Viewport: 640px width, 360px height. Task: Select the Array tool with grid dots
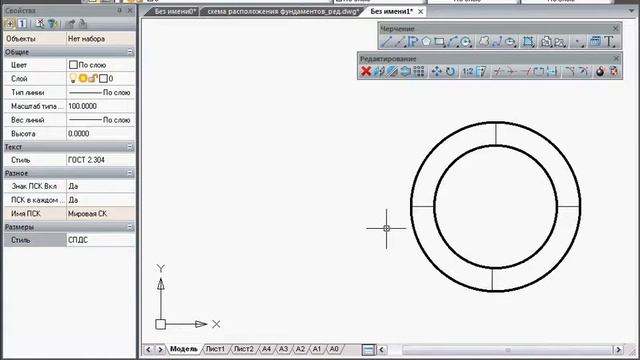tap(419, 71)
